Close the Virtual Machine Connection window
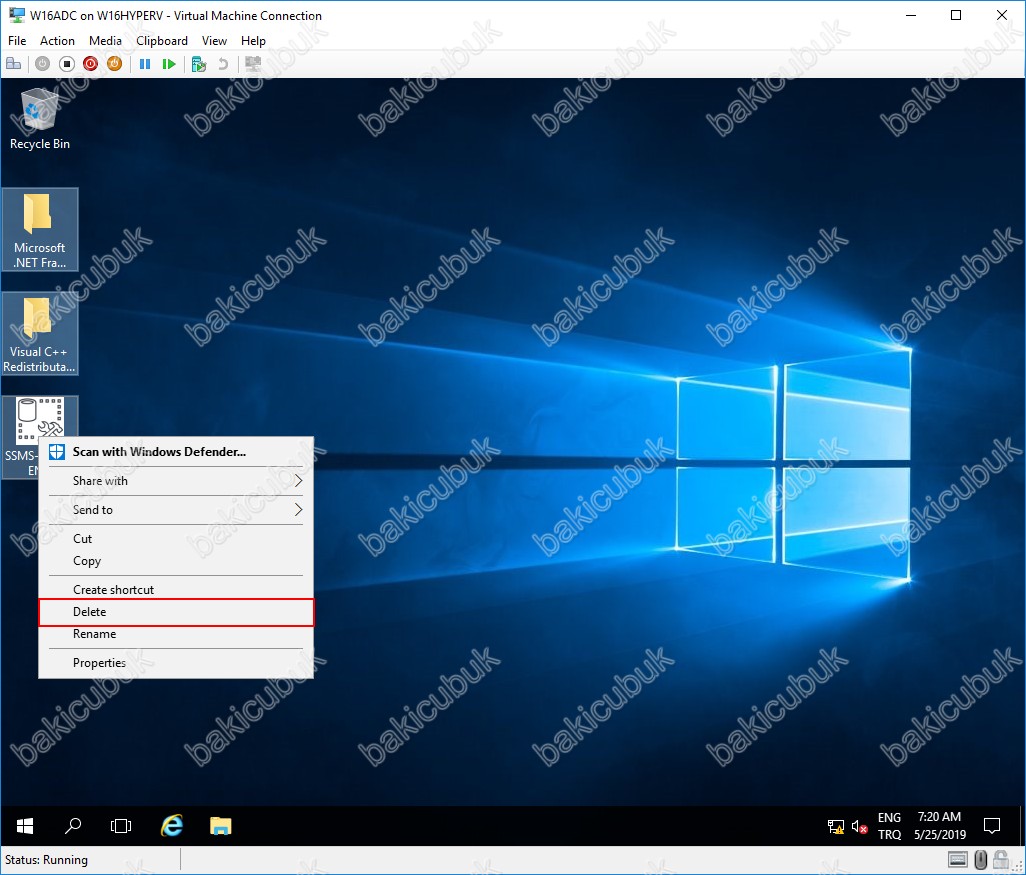Viewport: 1026px width, 875px height. (x=1002, y=15)
